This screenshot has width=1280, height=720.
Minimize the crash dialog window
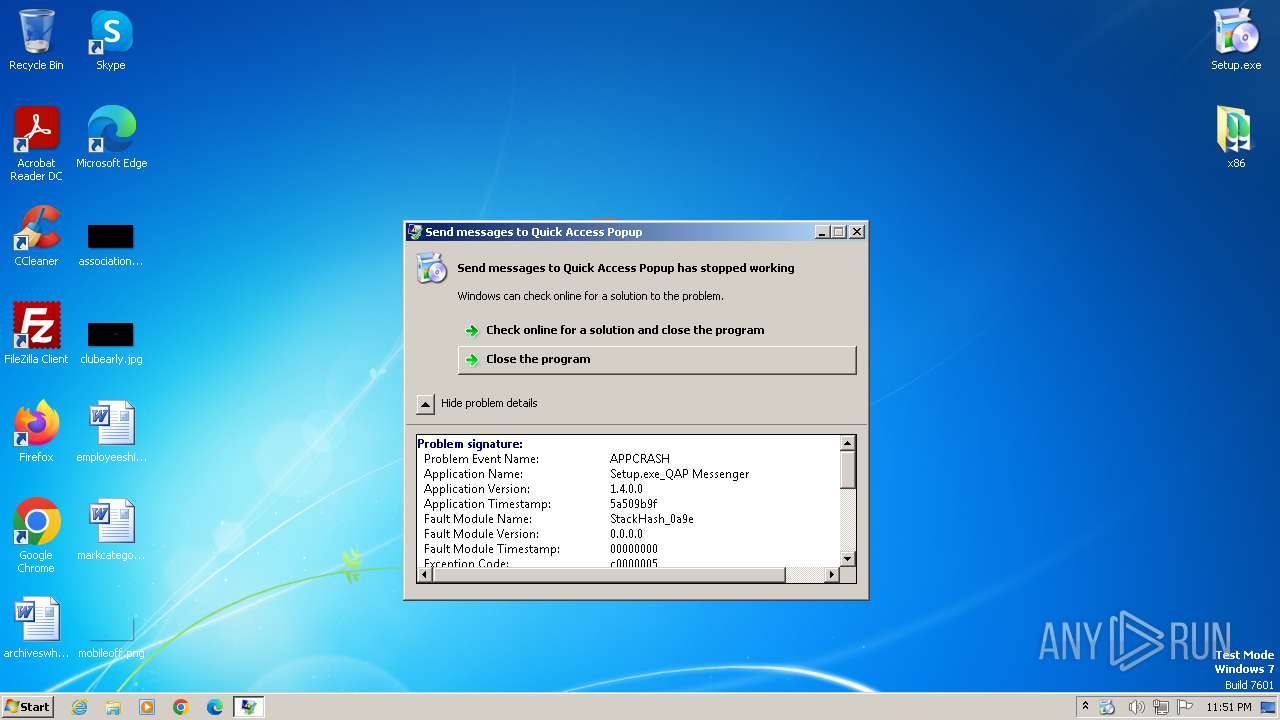tap(822, 231)
